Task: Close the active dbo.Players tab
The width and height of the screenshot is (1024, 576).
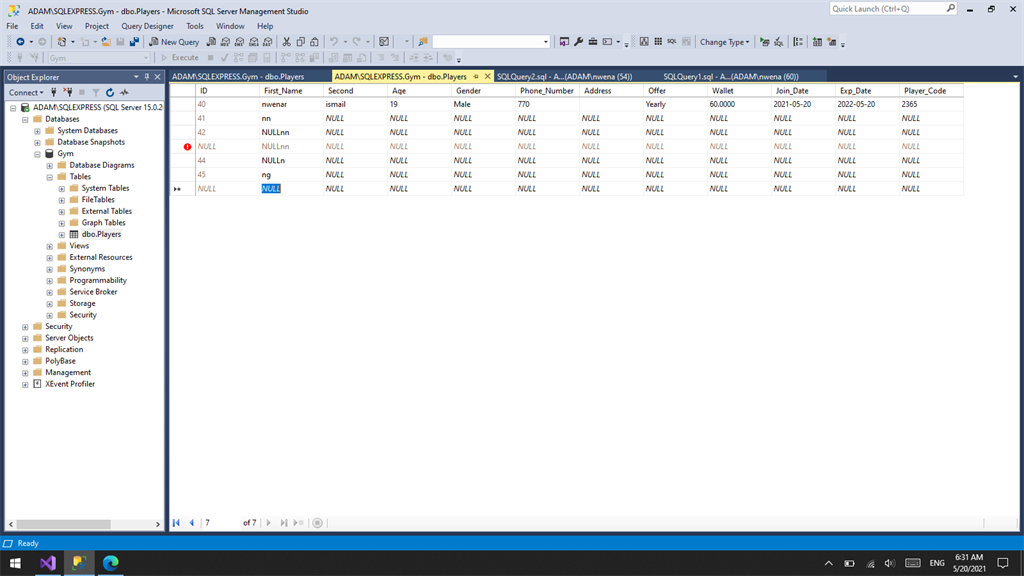Action: click(487, 76)
